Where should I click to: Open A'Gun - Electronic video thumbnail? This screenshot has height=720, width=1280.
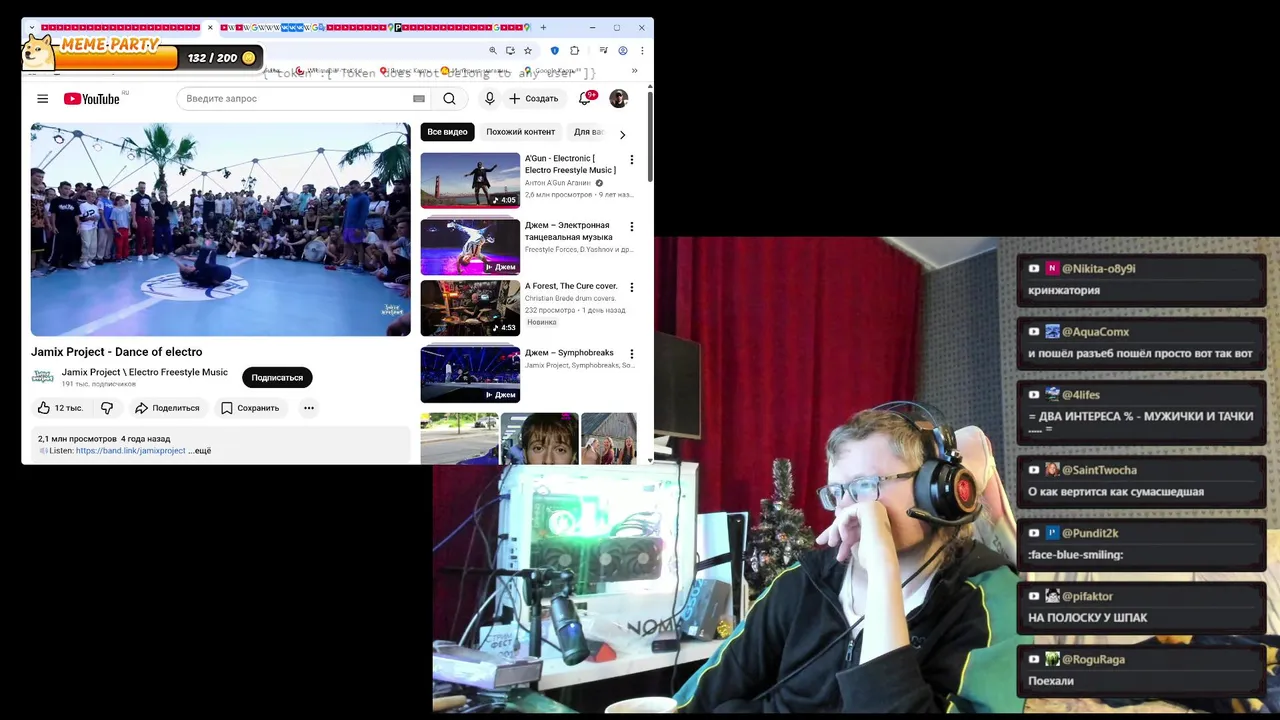tap(470, 180)
